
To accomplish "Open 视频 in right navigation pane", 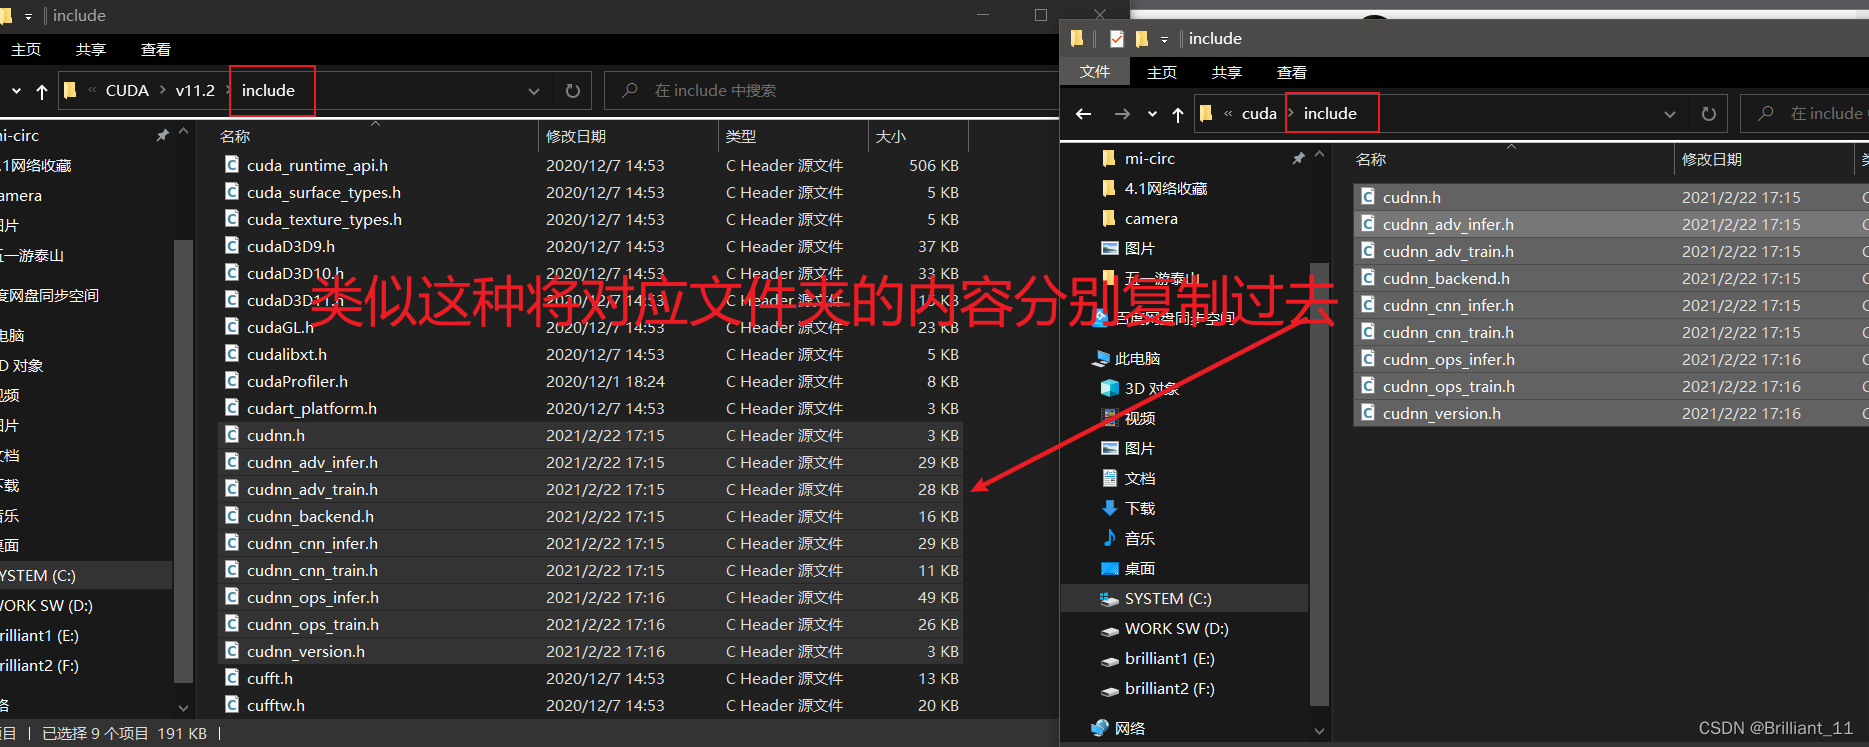I will tap(1139, 418).
